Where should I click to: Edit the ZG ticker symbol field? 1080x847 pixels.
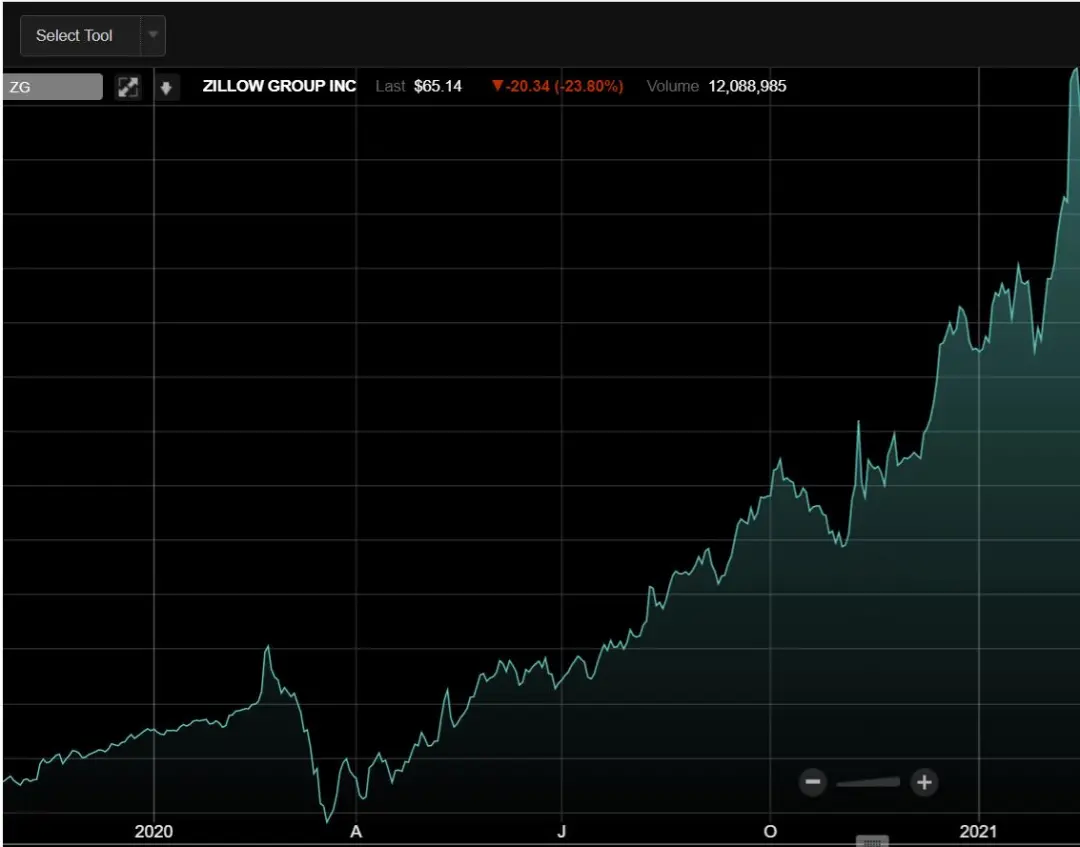(x=52, y=87)
